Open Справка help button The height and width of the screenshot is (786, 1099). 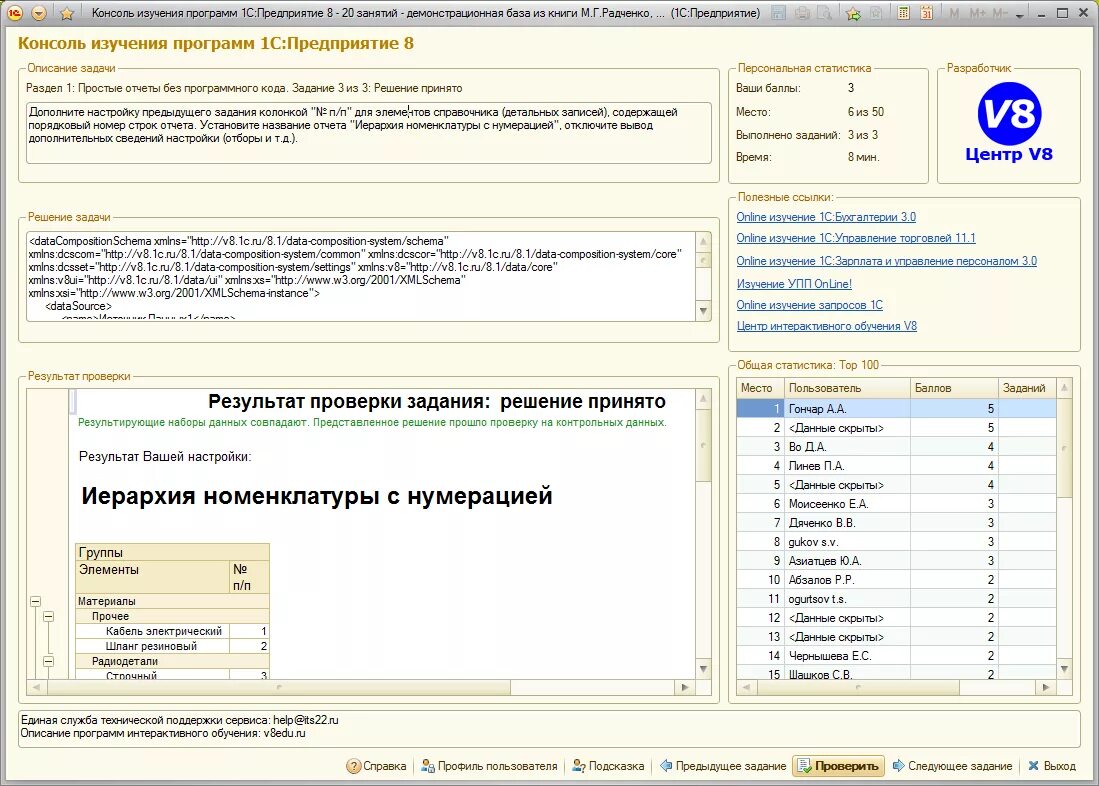tap(376, 766)
